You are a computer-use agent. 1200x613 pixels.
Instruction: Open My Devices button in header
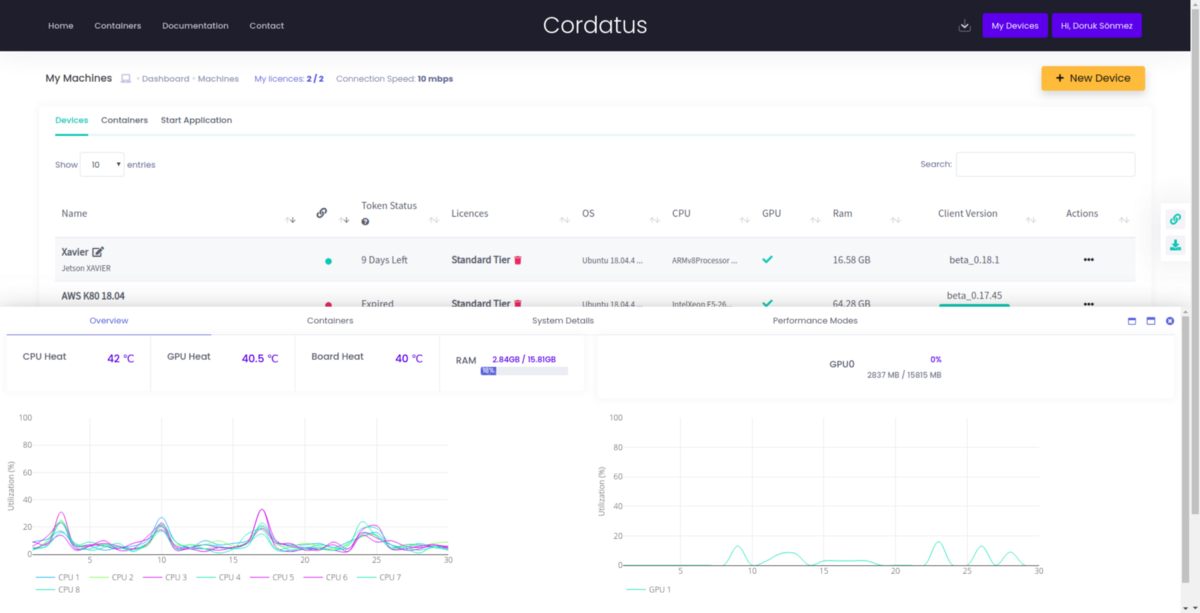point(1015,26)
